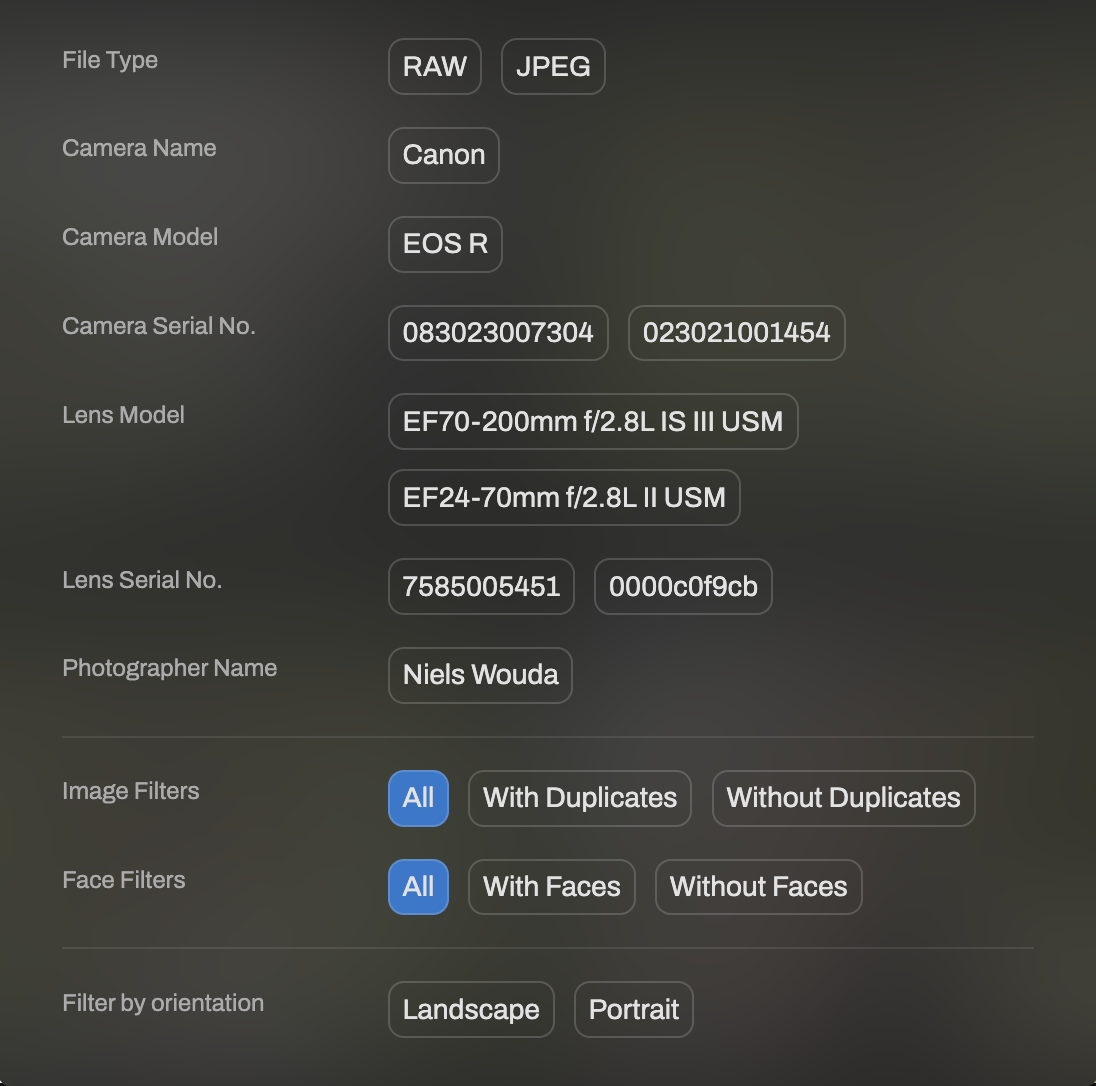This screenshot has width=1096, height=1086.
Task: Select the EOS R camera model
Action: (444, 244)
